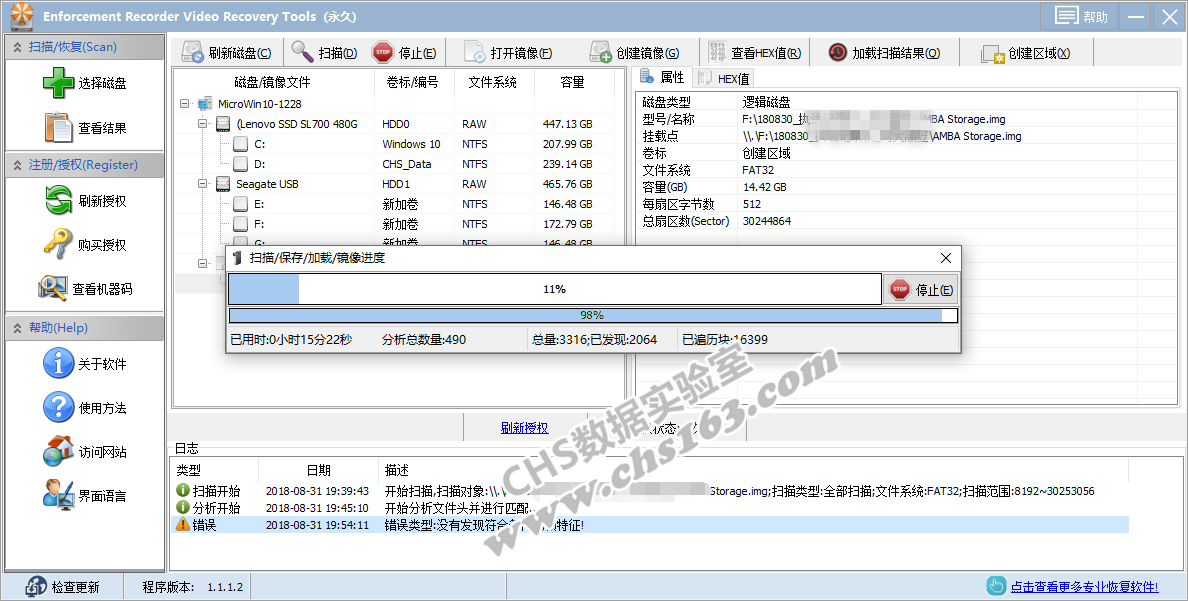Click 程序版本: 1.1.1.2 in status bar
This screenshot has height=601, width=1188.
[193, 587]
